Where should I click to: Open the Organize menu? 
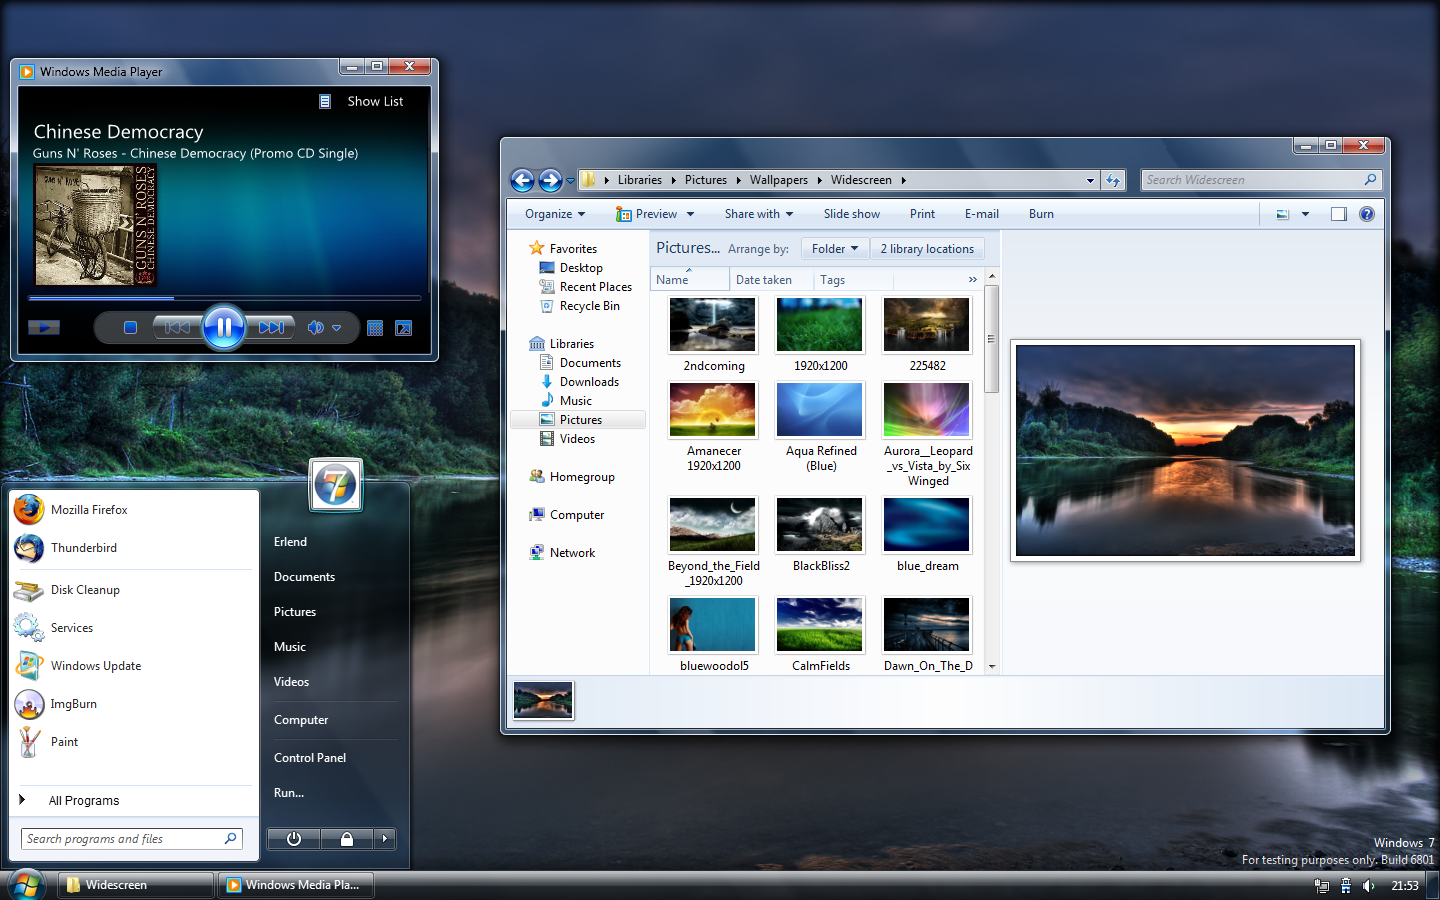click(555, 214)
